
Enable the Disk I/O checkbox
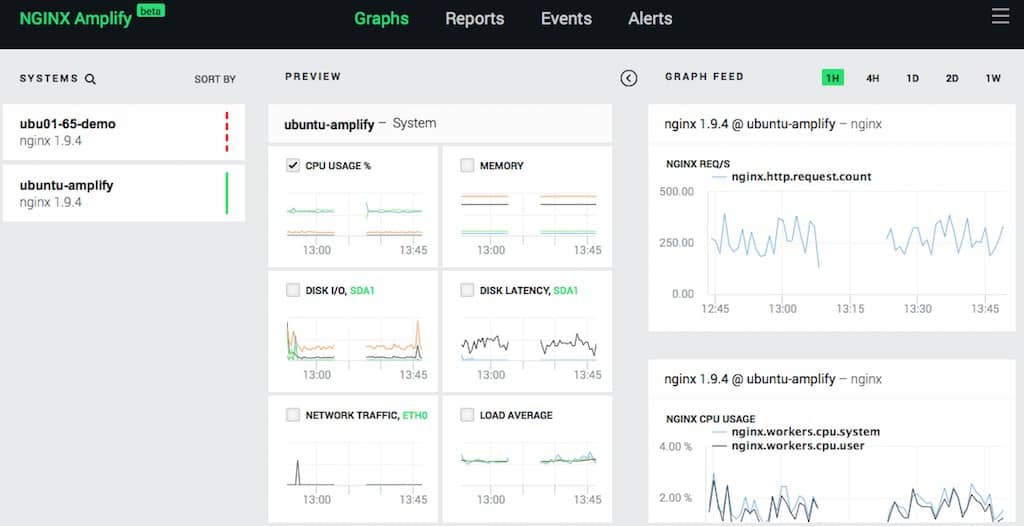293,290
